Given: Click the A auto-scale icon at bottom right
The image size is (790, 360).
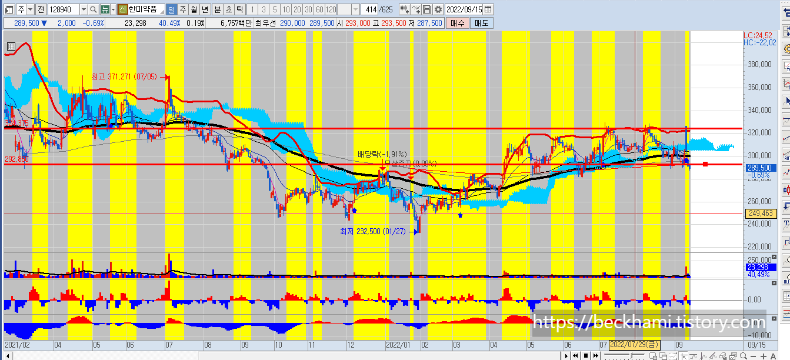Looking at the screenshot, I should coord(773,356).
